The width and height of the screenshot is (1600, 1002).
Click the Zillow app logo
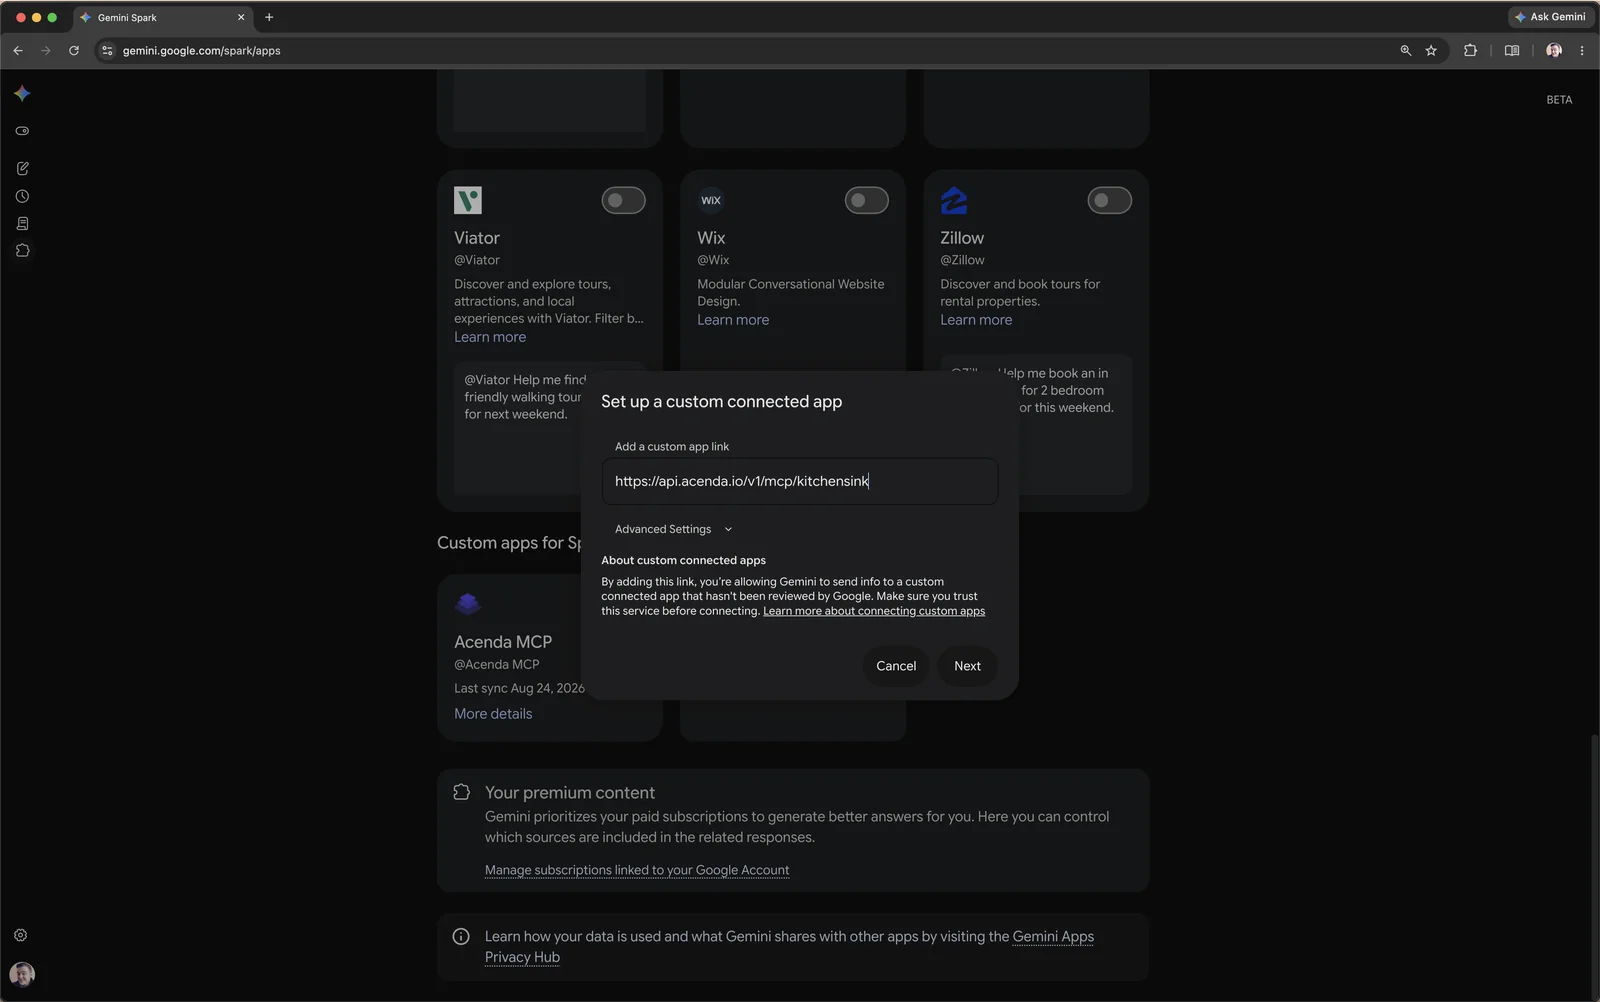(x=954, y=200)
